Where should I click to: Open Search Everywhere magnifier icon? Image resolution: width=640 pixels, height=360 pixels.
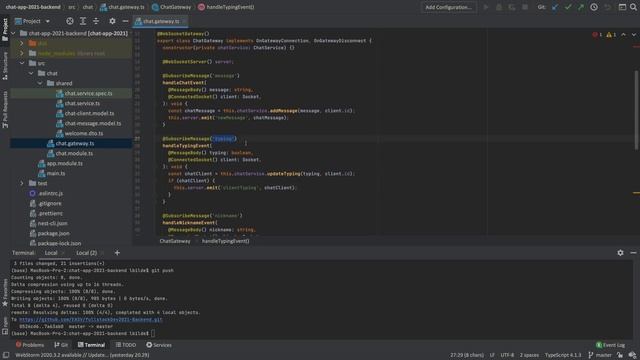tap(633, 7)
